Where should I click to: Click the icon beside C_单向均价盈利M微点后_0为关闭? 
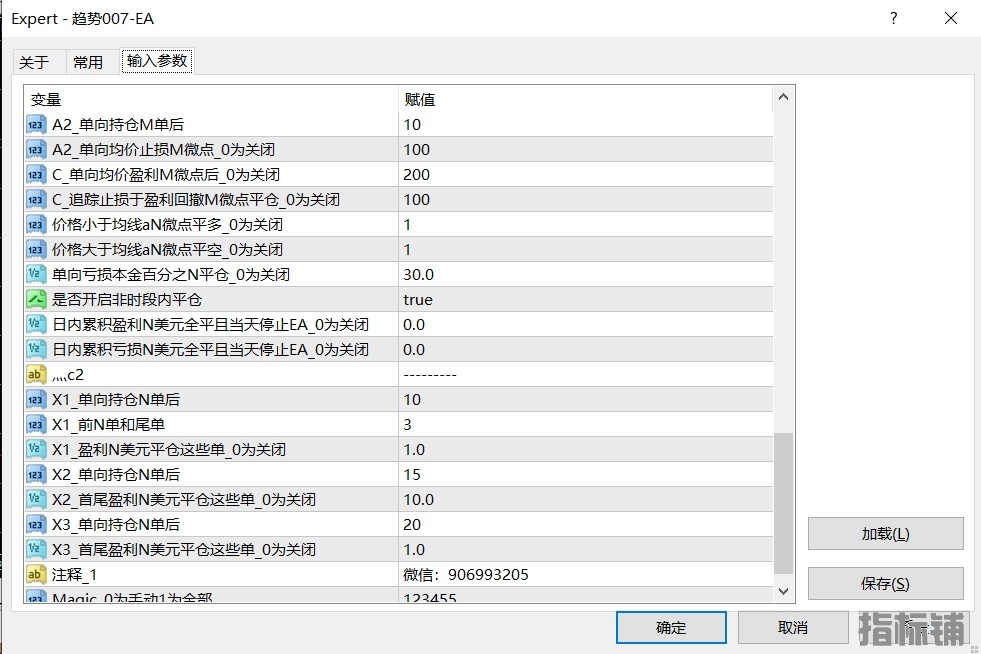pos(36,175)
